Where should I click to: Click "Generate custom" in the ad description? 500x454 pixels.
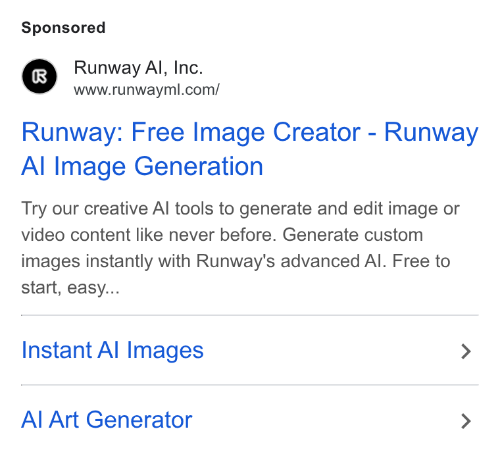[353, 235]
